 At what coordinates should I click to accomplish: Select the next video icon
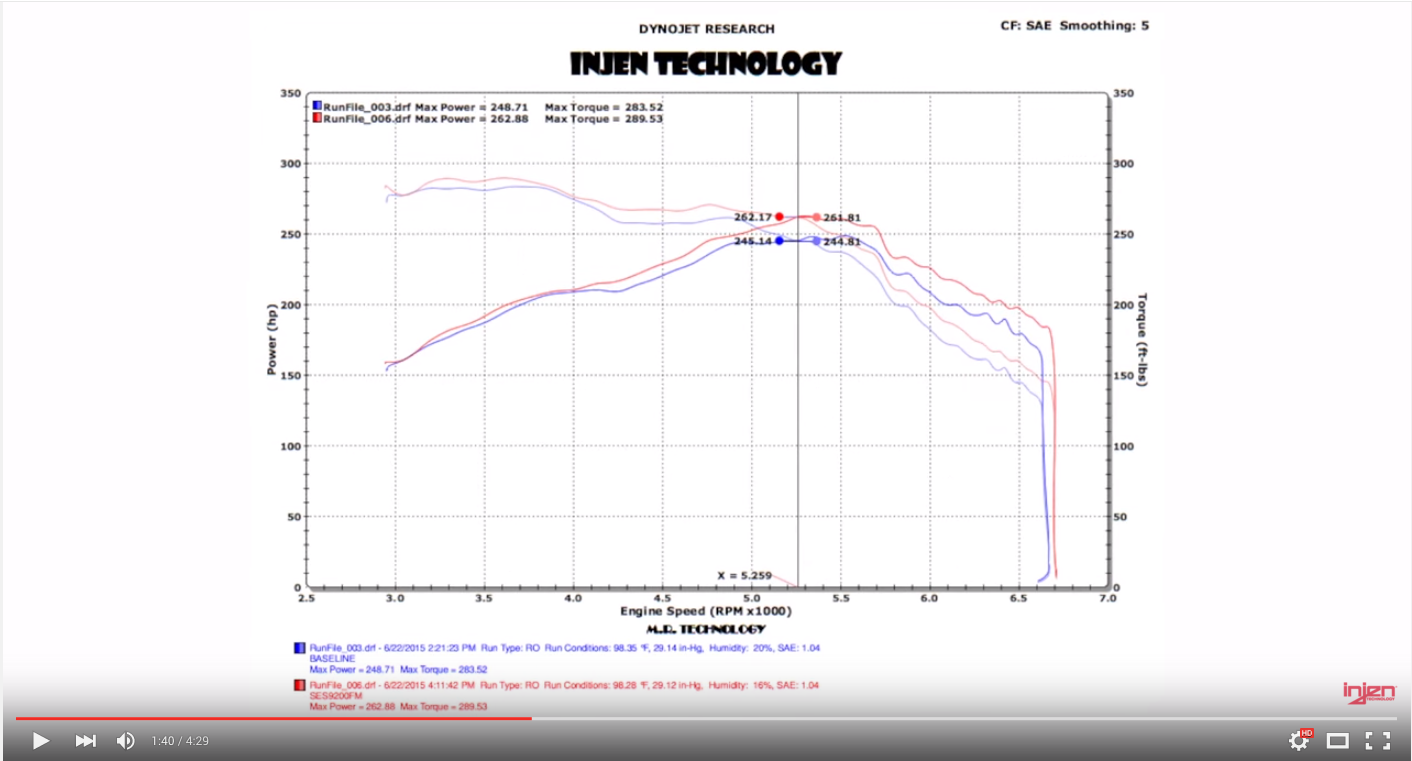point(85,740)
